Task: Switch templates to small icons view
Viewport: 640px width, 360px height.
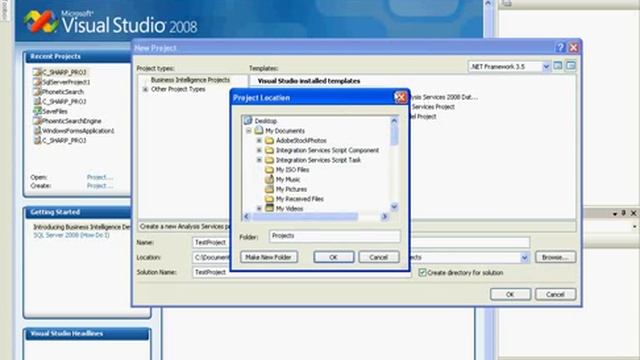Action: coord(571,66)
